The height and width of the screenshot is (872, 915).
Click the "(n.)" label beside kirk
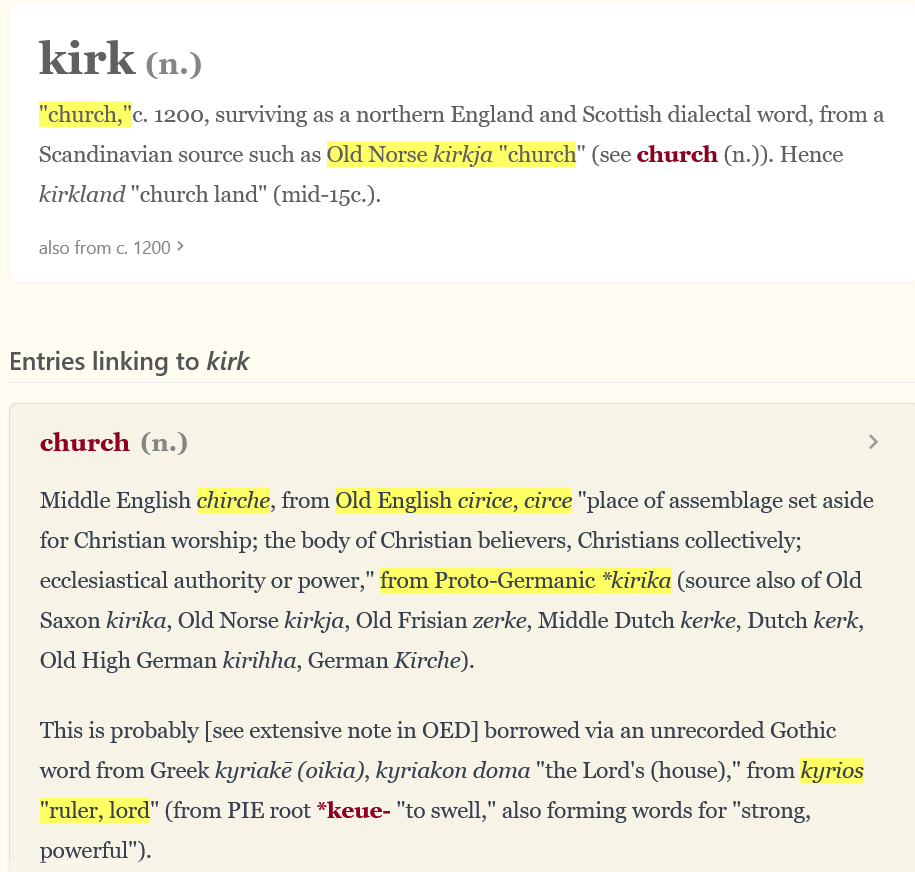pos(174,65)
